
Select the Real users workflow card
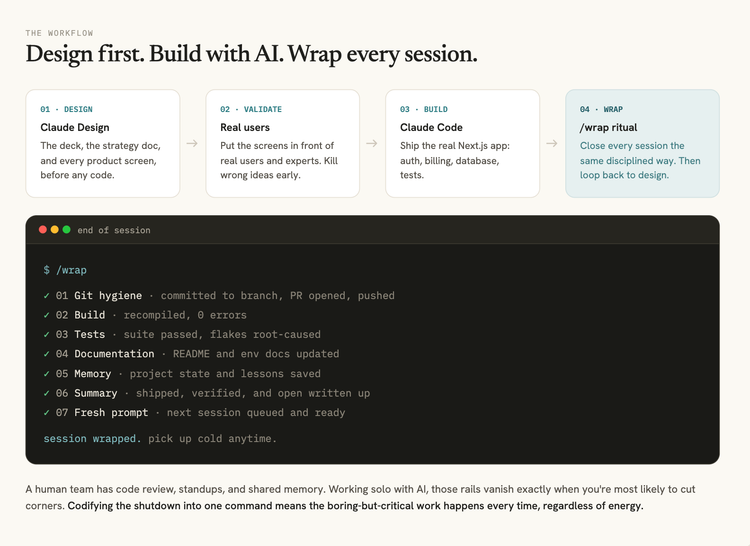tap(283, 143)
